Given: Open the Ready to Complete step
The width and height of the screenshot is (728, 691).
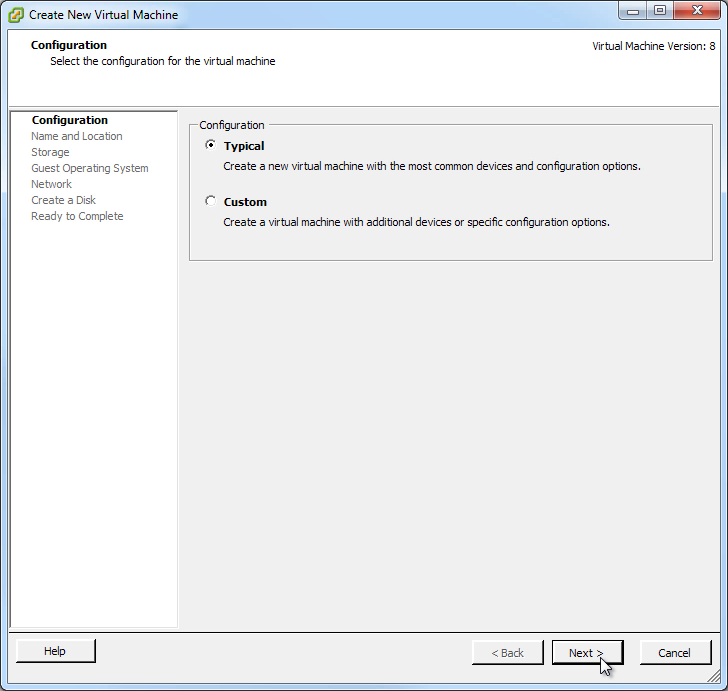Looking at the screenshot, I should pos(77,216).
